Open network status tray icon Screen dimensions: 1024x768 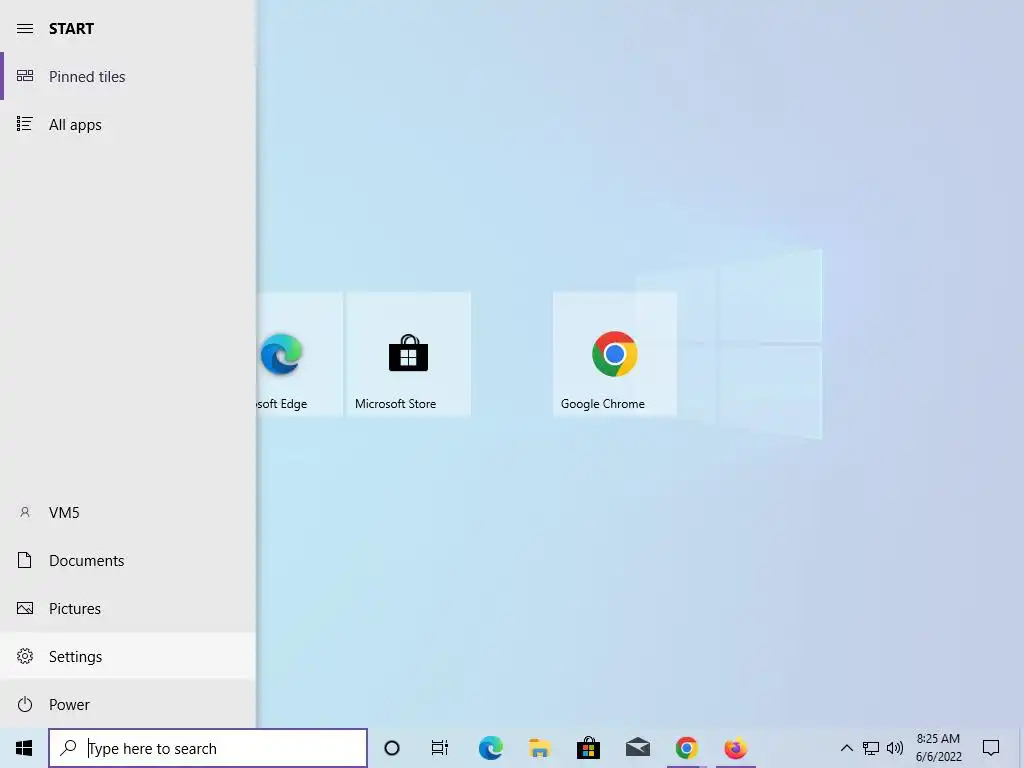tap(871, 748)
